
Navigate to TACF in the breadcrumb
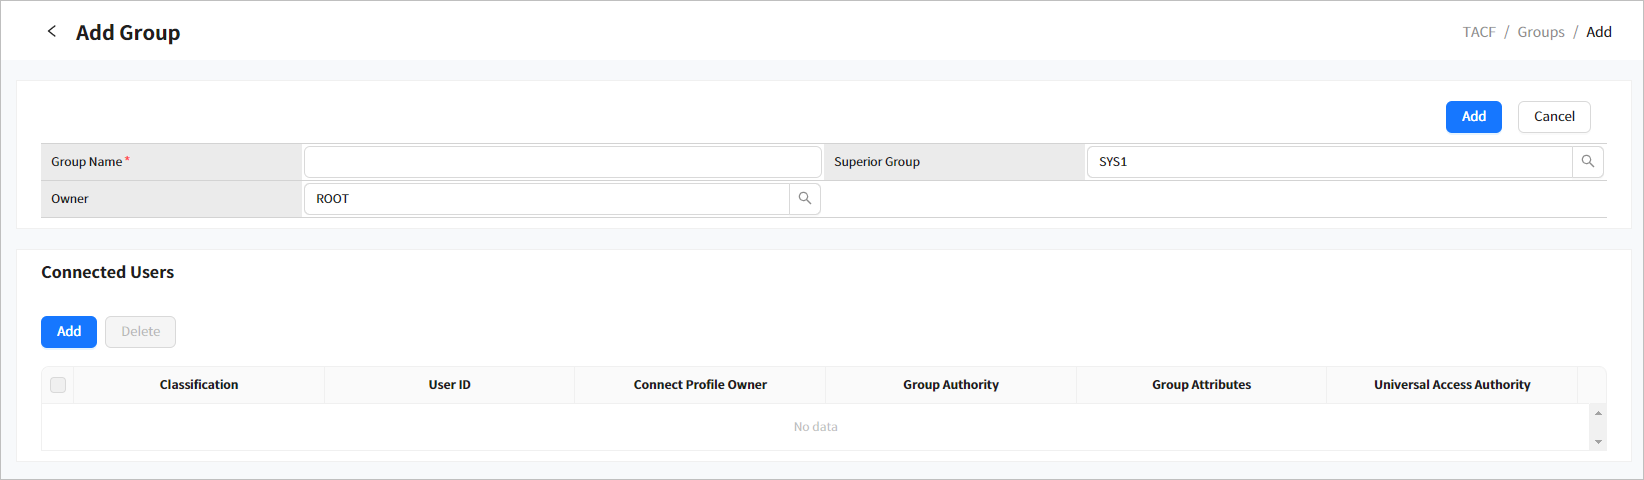[x=1478, y=32]
